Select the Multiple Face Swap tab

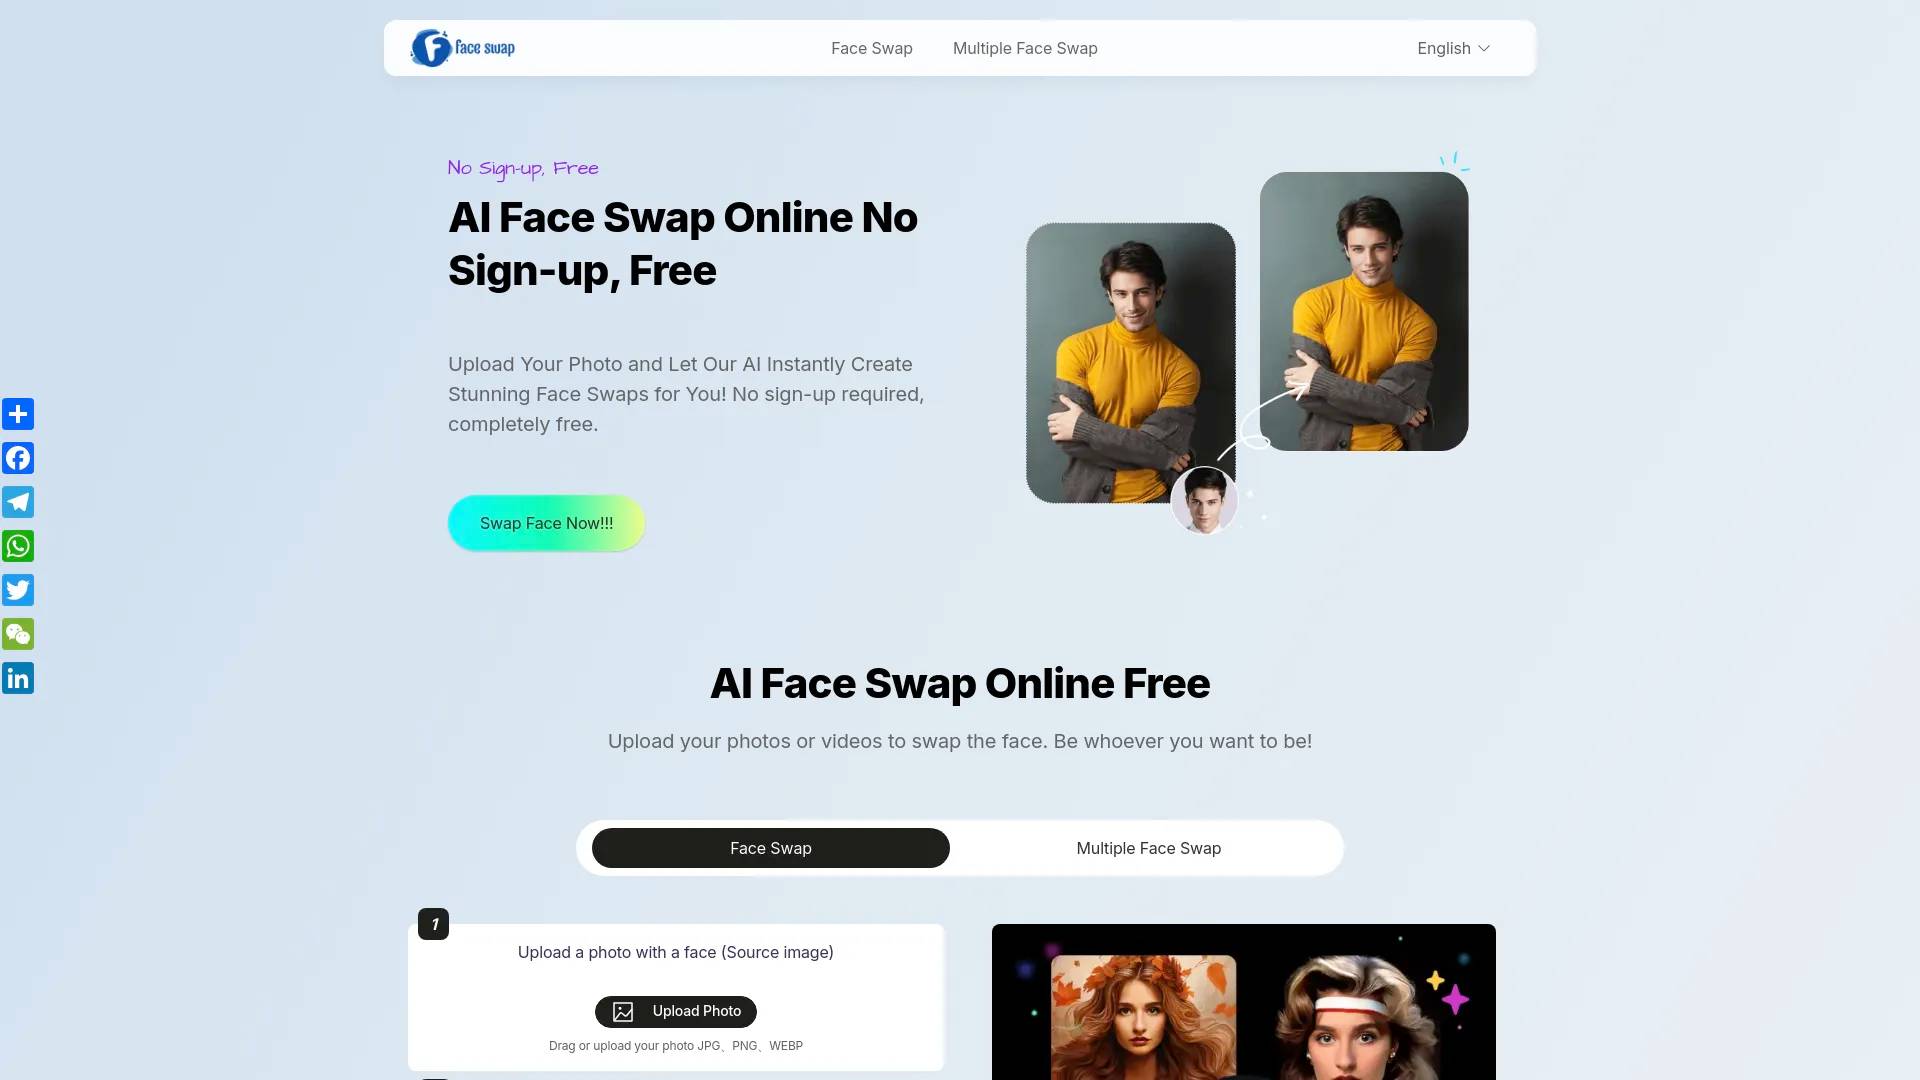pyautogui.click(x=1147, y=847)
